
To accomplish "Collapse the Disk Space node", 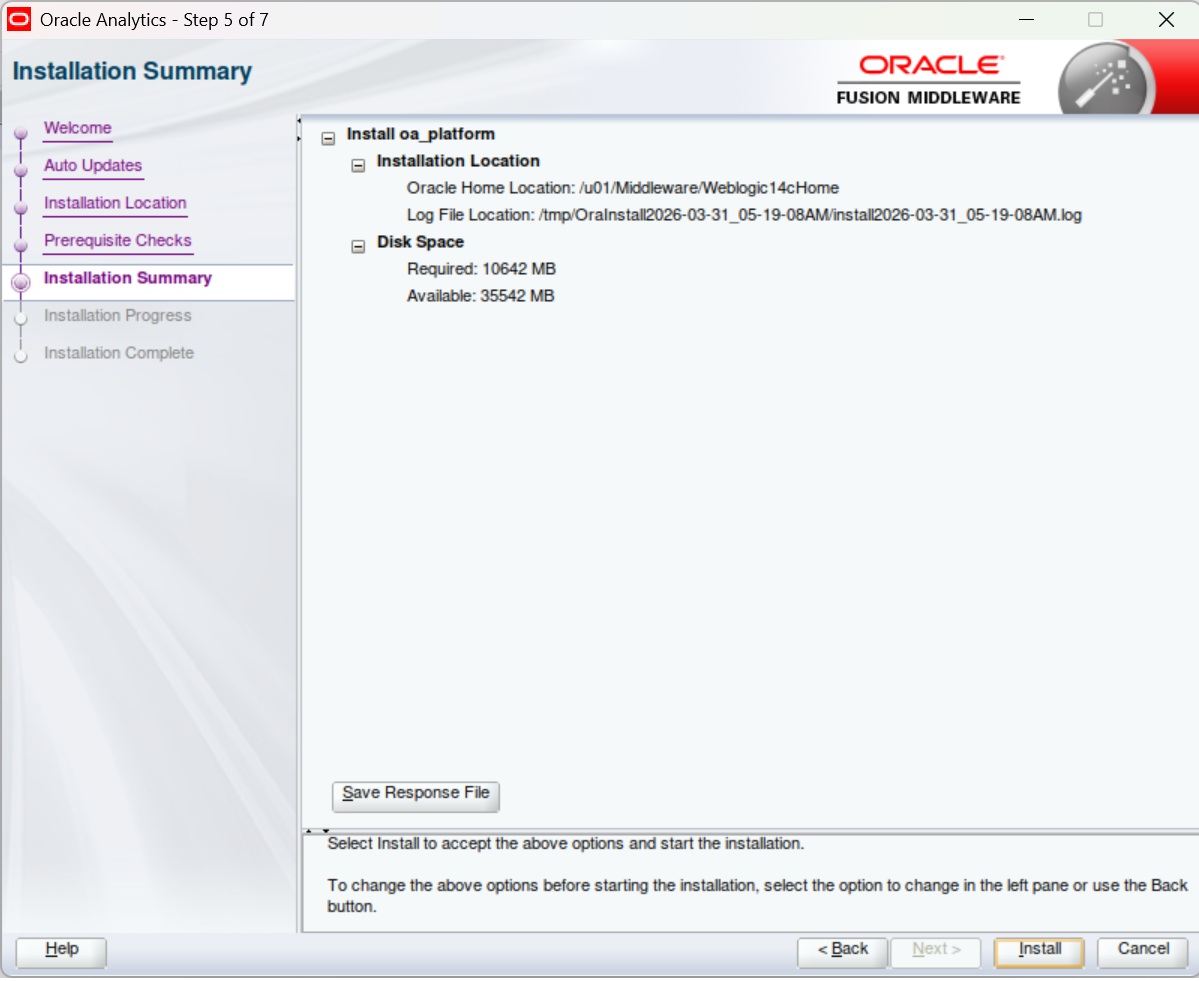I will [358, 246].
